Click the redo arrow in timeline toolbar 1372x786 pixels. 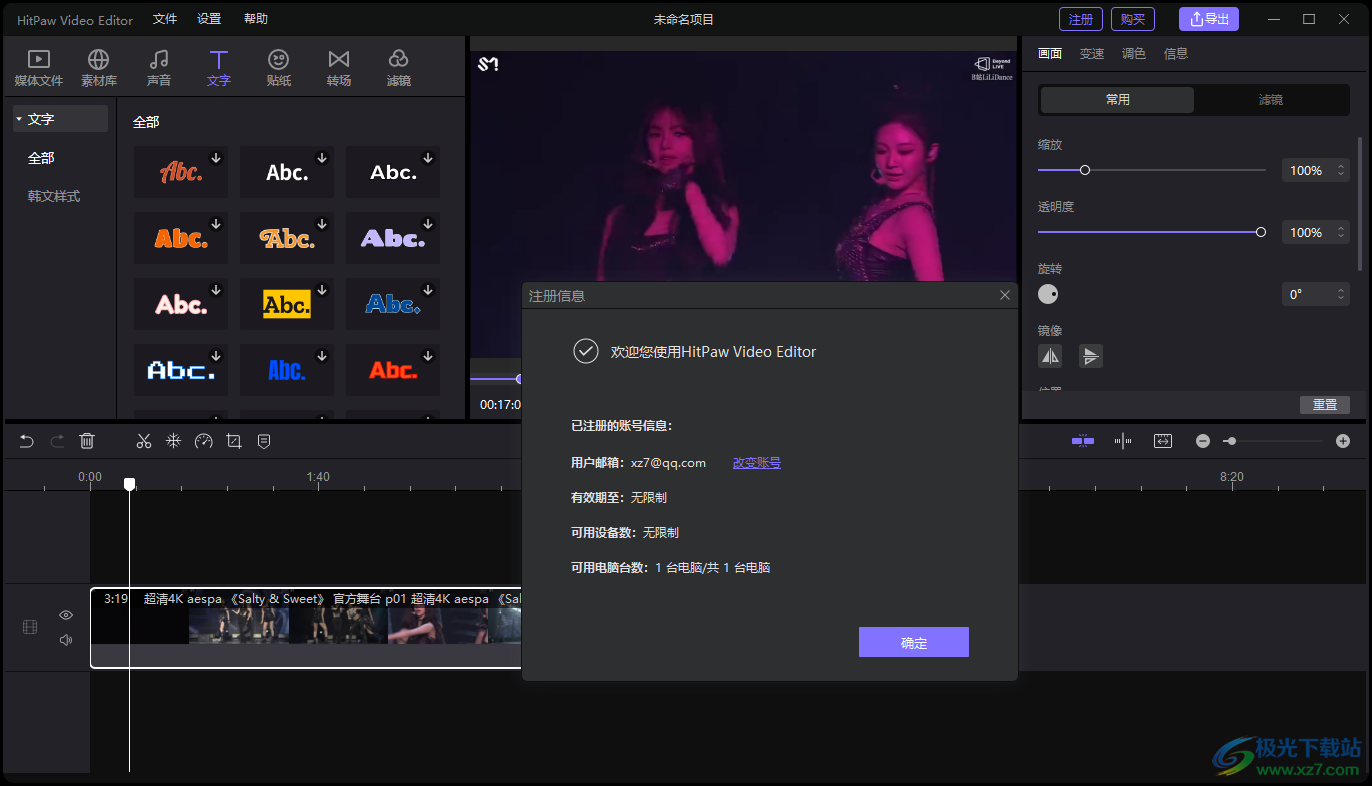[57, 441]
